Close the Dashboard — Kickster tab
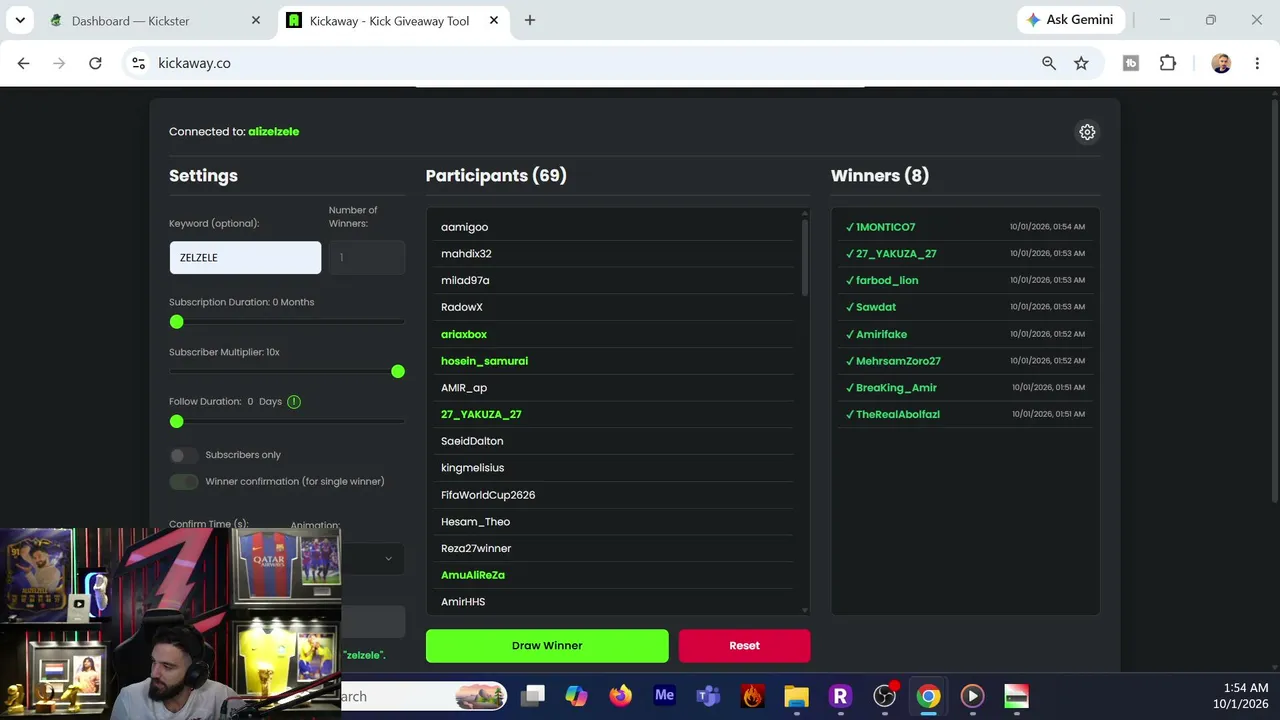1280x720 pixels. coord(257,20)
